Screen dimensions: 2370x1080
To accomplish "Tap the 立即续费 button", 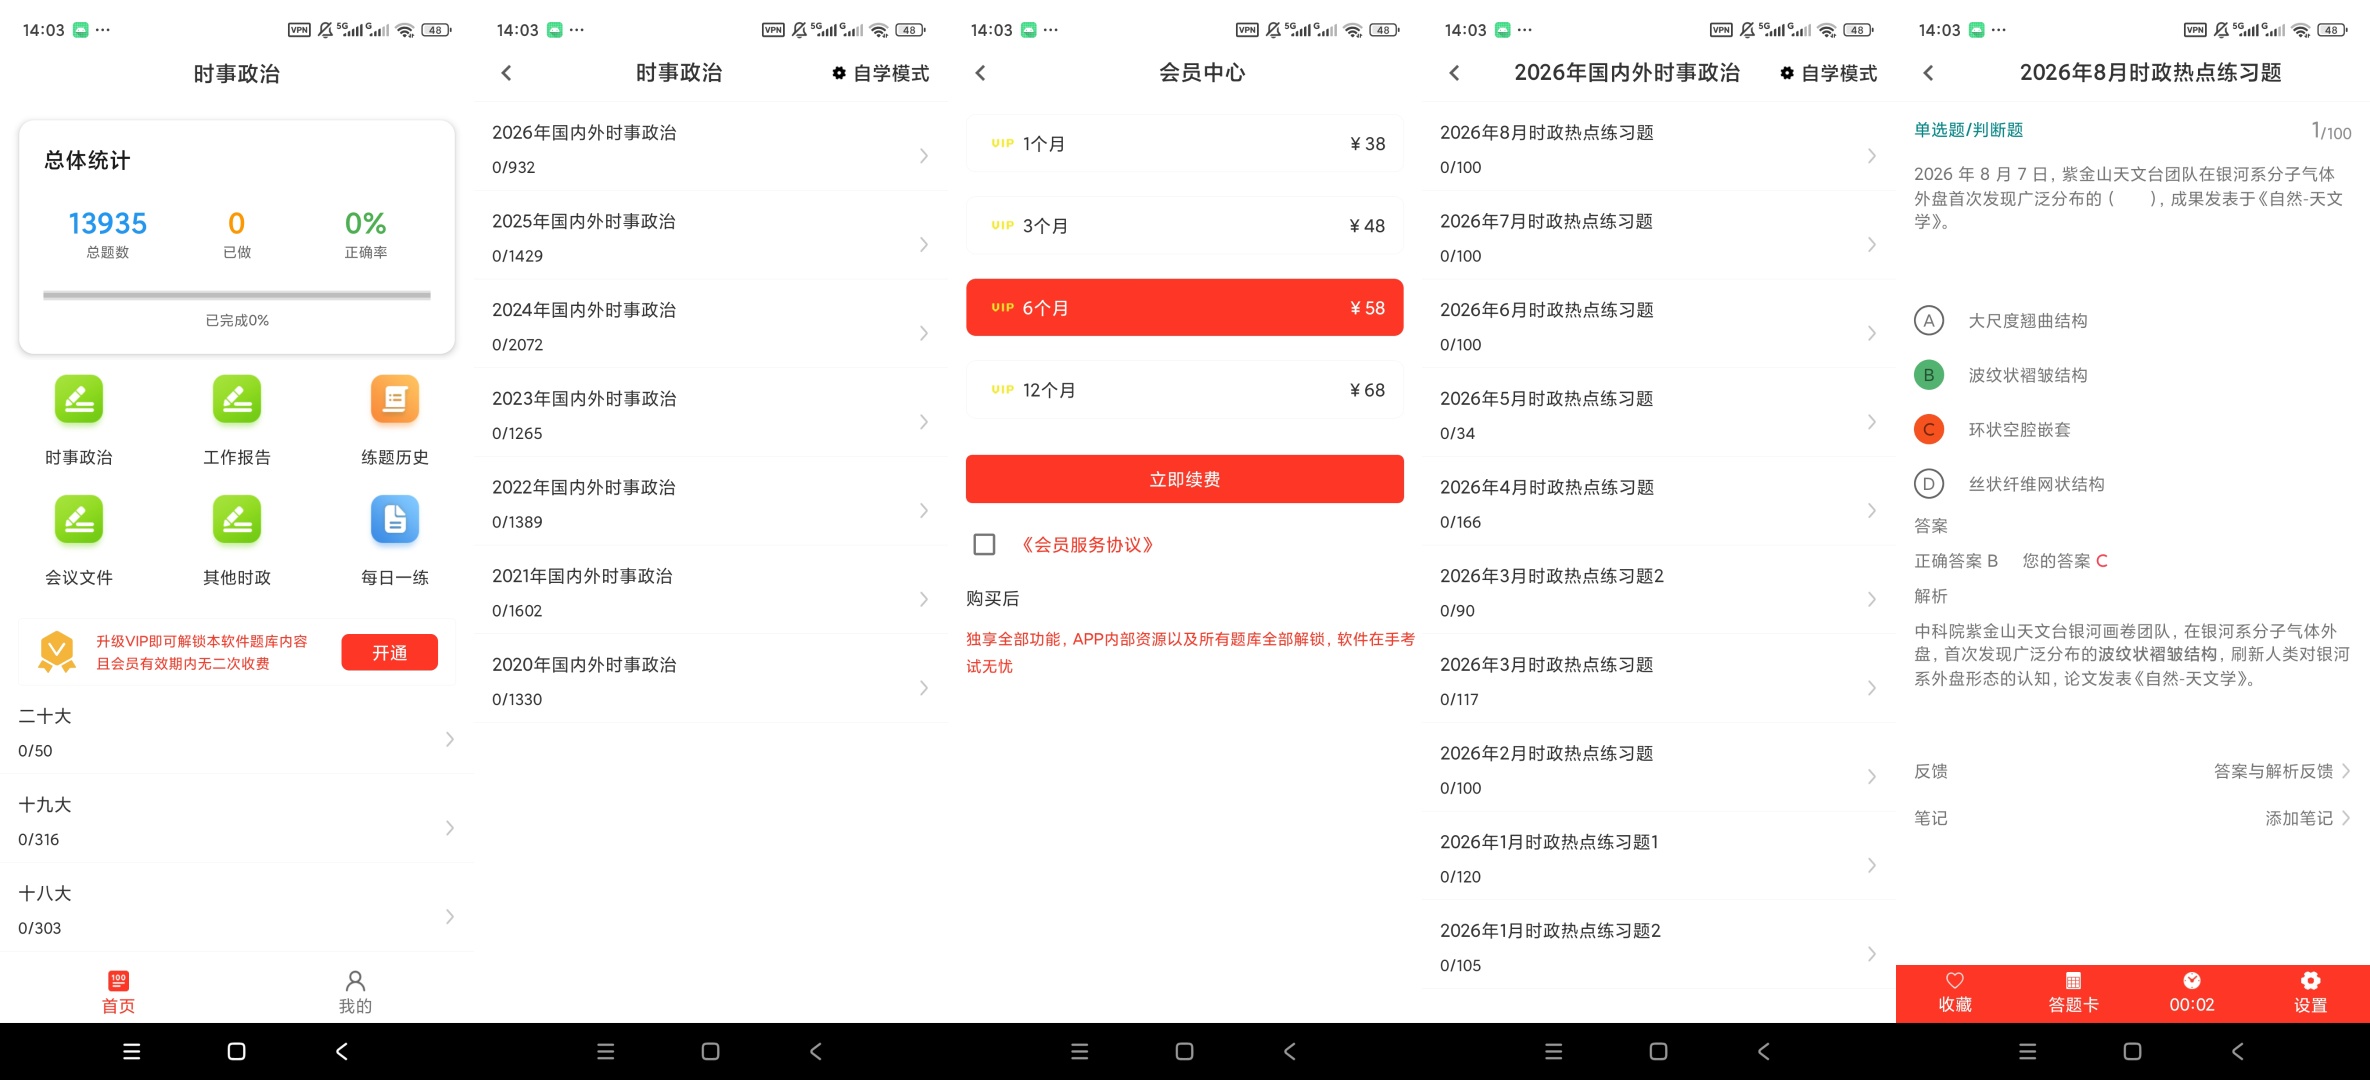I will pyautogui.click(x=1185, y=479).
